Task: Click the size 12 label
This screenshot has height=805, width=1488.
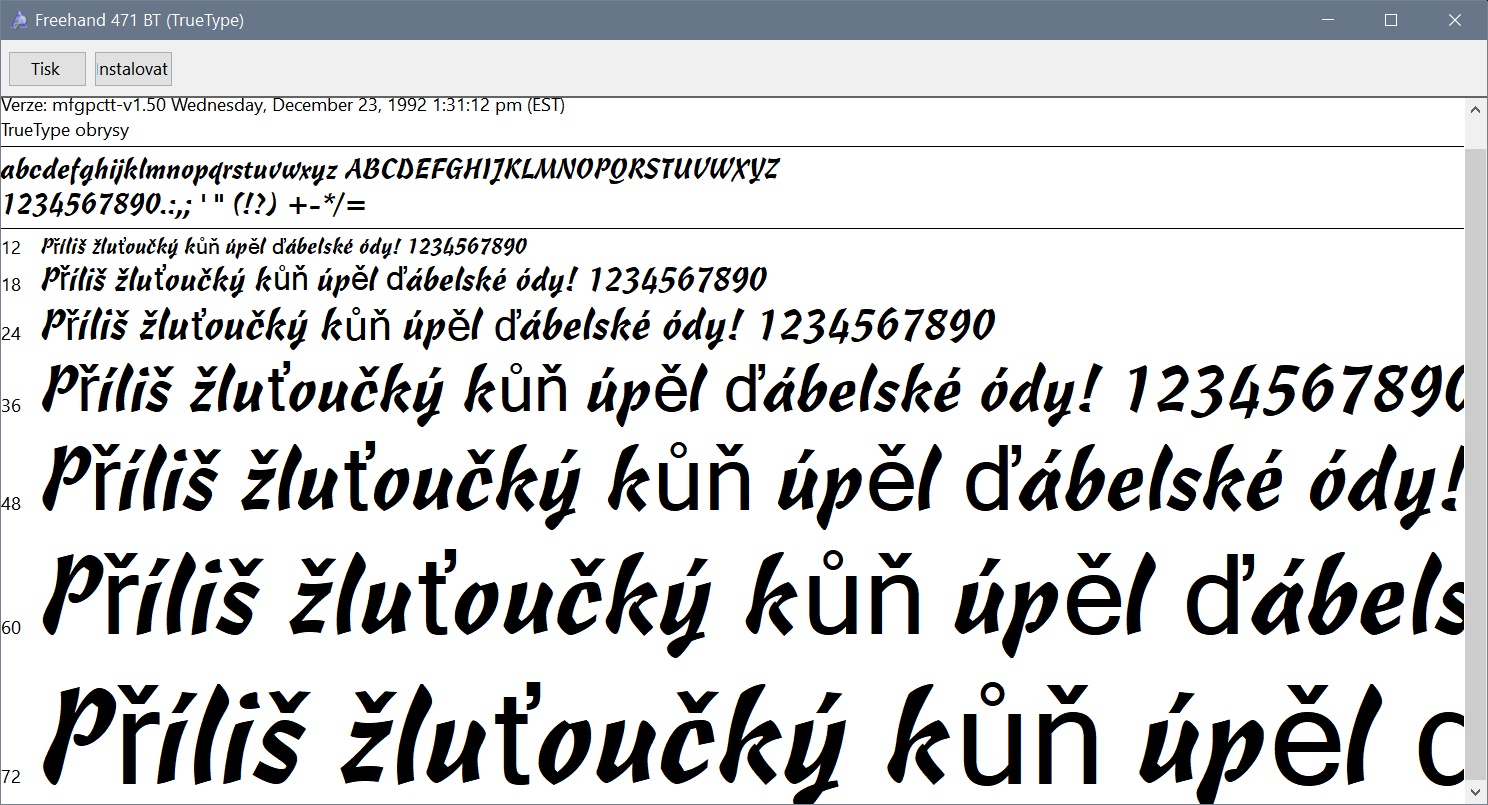Action: (x=11, y=248)
